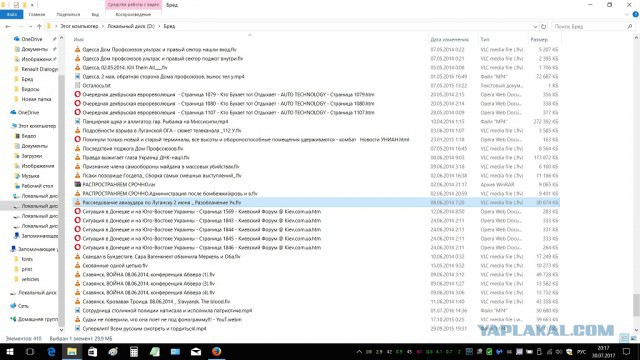Click the File Explorer icon on the taskbar

point(72,351)
